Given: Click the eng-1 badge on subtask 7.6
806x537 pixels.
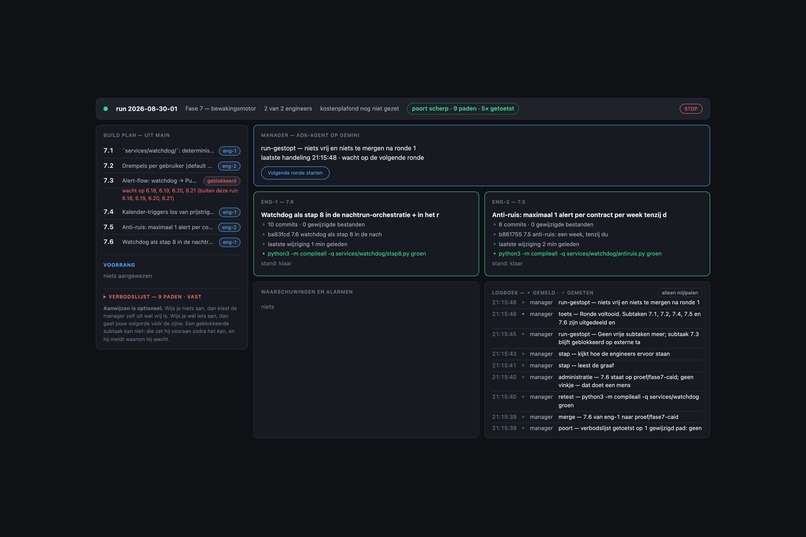Looking at the screenshot, I should tap(229, 242).
